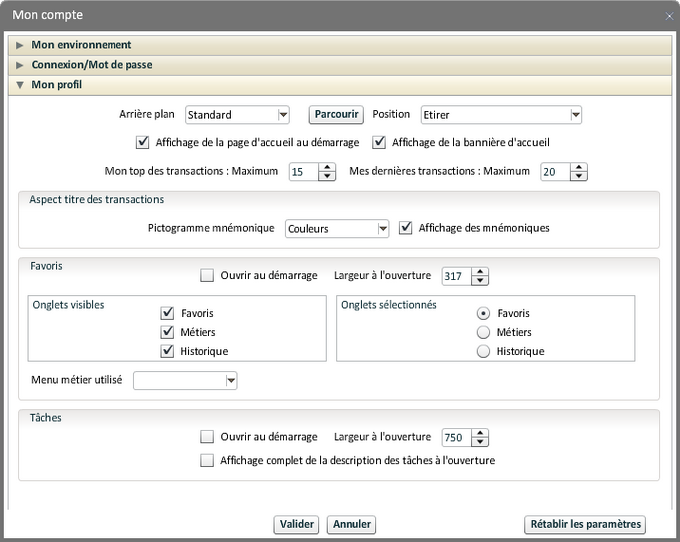The height and width of the screenshot is (542, 680).
Task: Increase Mon top des transactions maximum
Action: coord(326,167)
